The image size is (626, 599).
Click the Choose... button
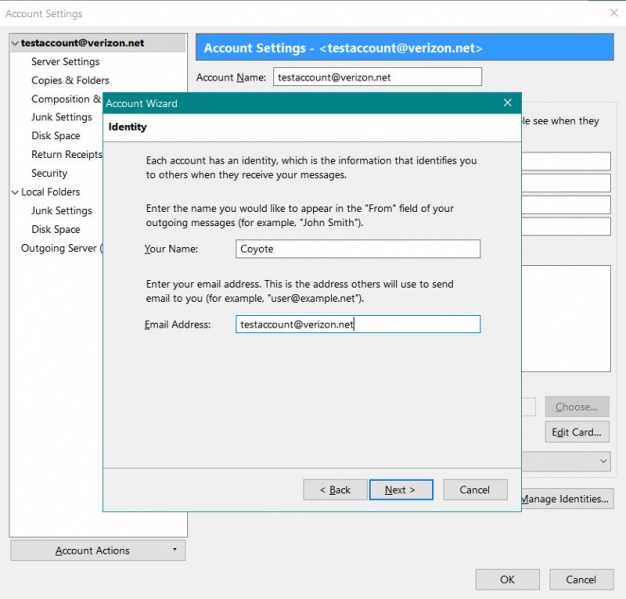577,407
